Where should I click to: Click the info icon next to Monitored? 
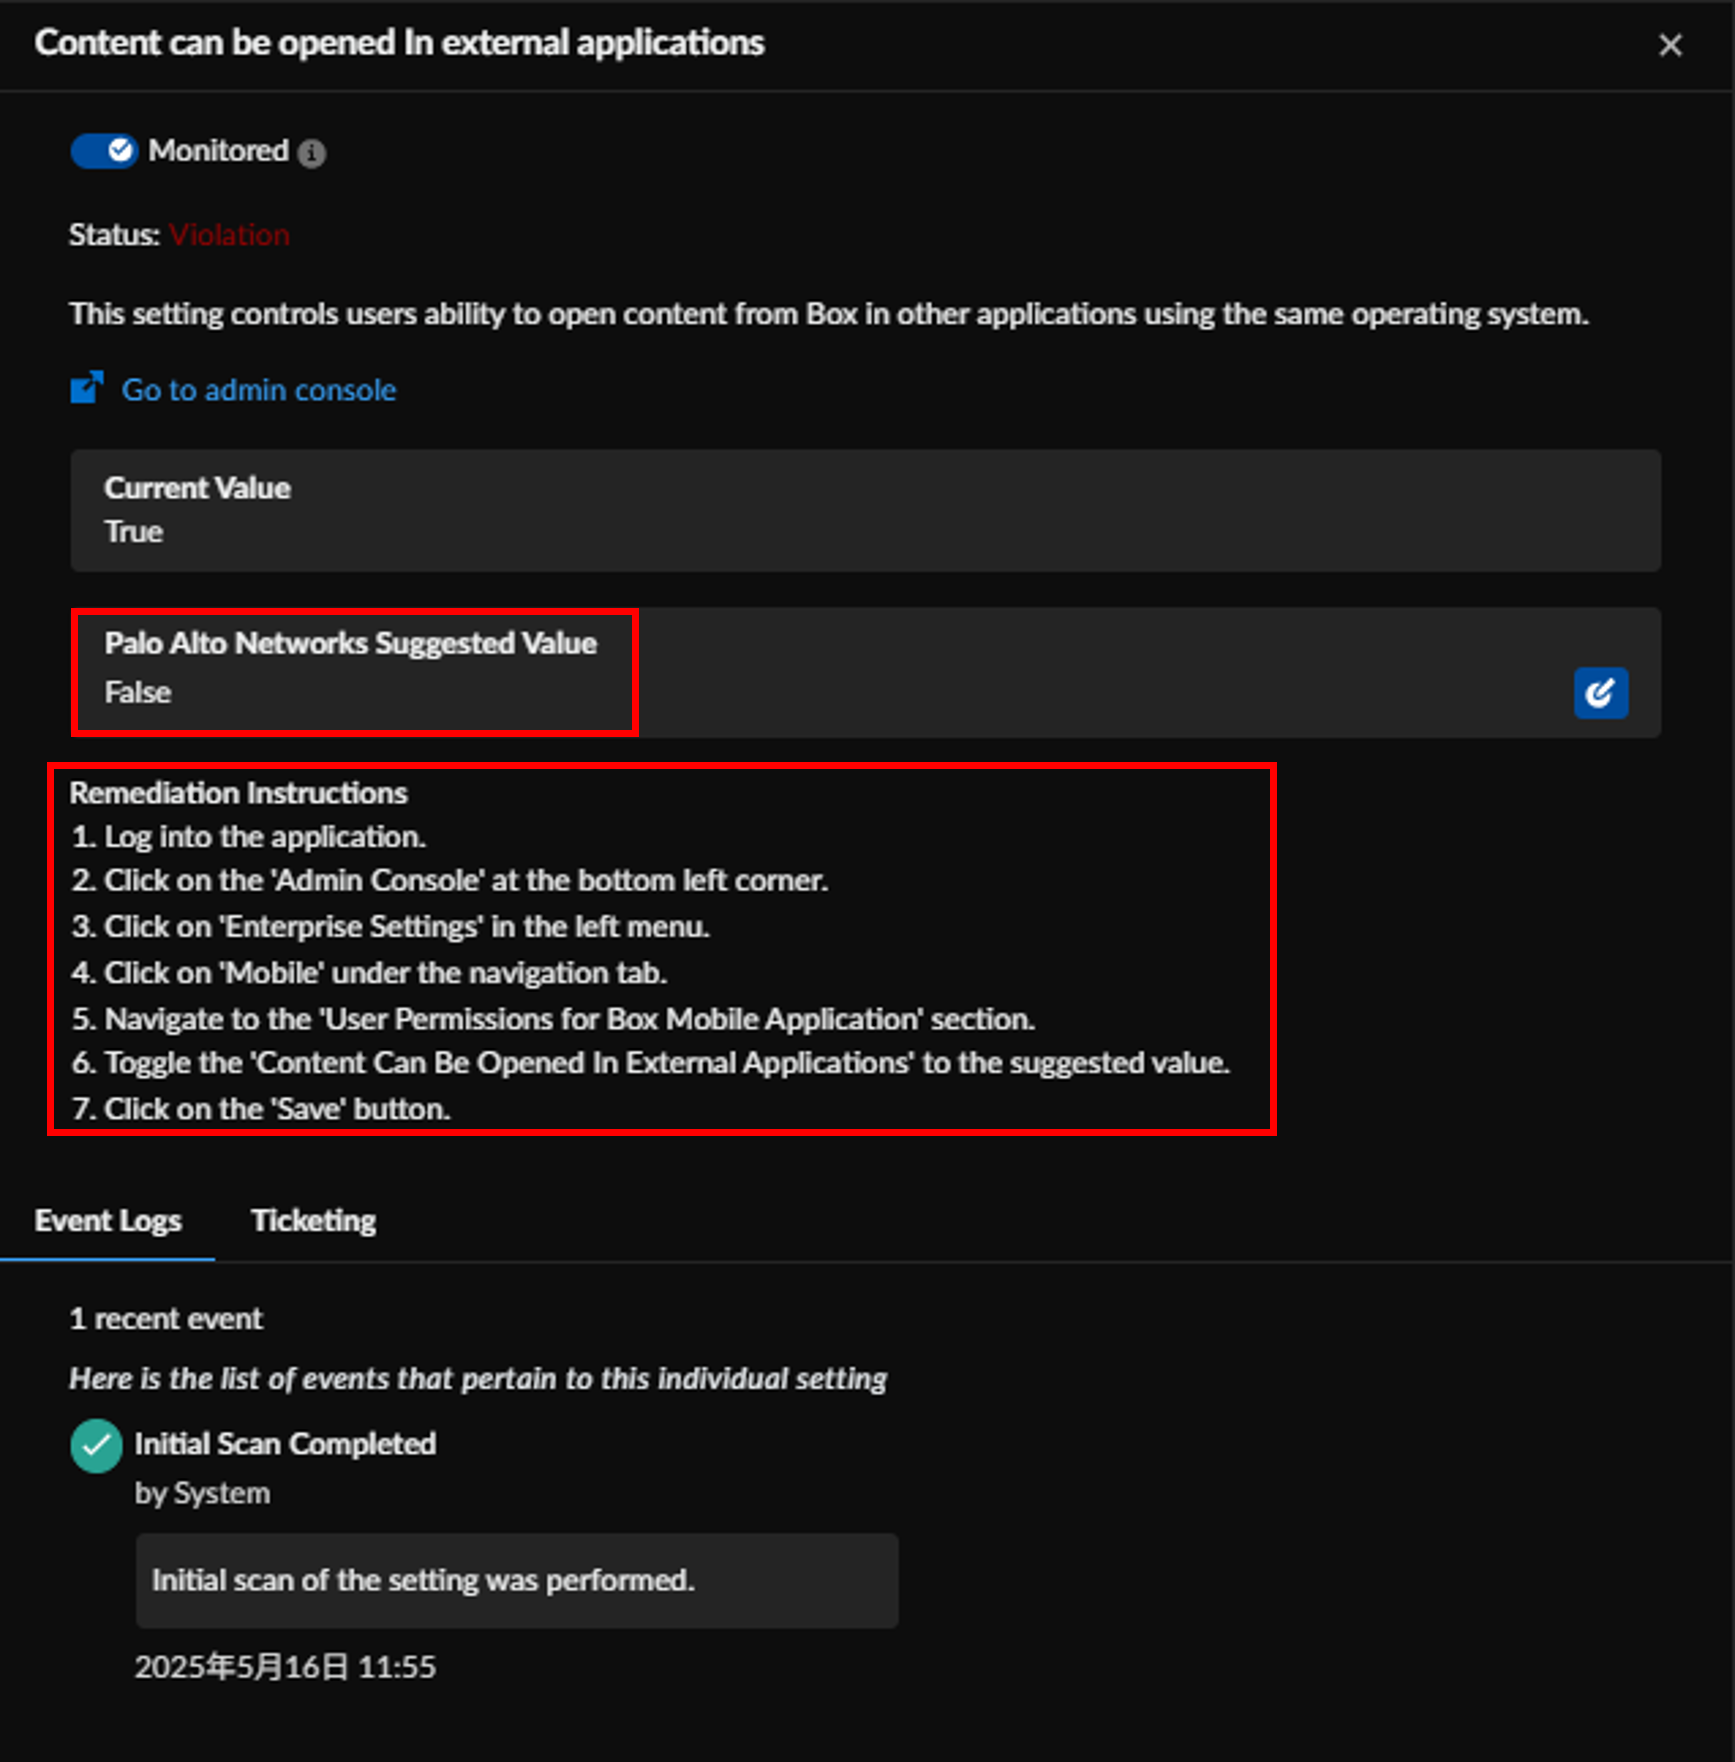(x=312, y=153)
